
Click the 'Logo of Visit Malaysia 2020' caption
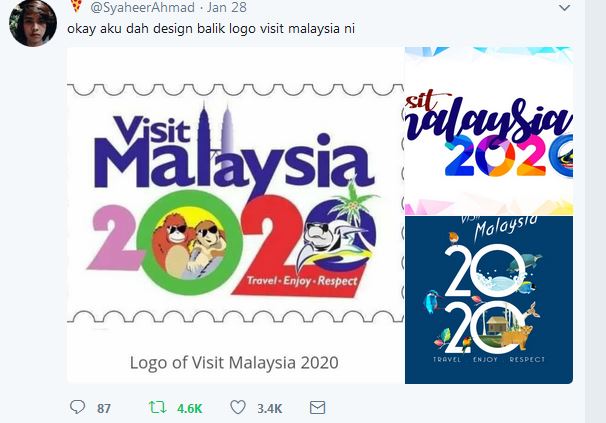tap(234, 363)
